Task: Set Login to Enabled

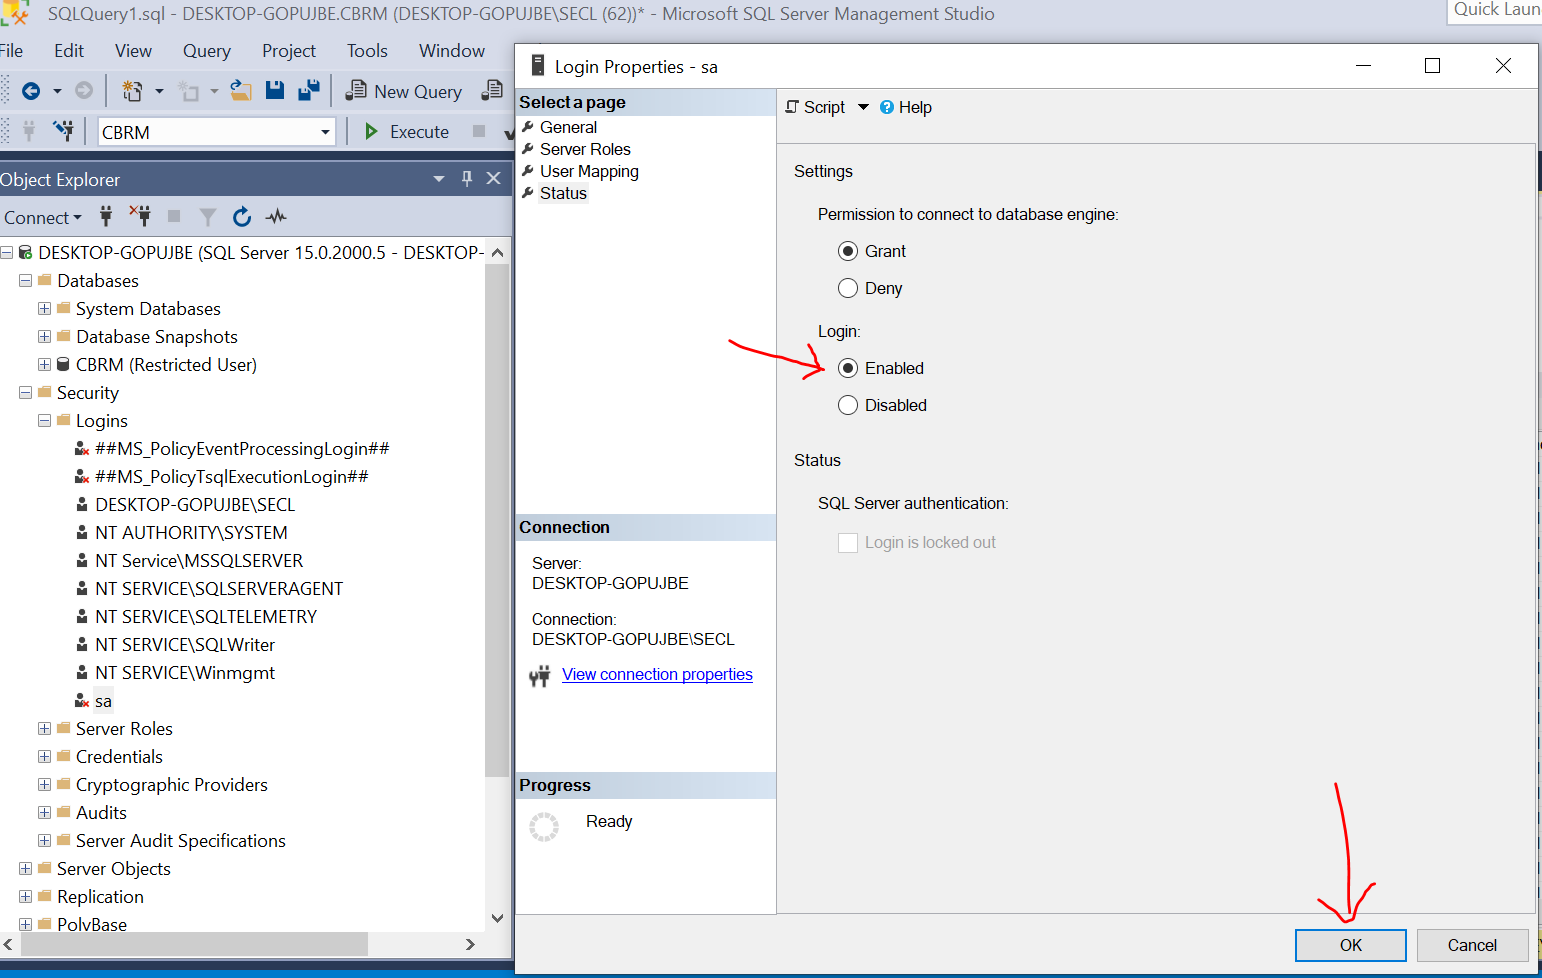Action: pyautogui.click(x=848, y=368)
